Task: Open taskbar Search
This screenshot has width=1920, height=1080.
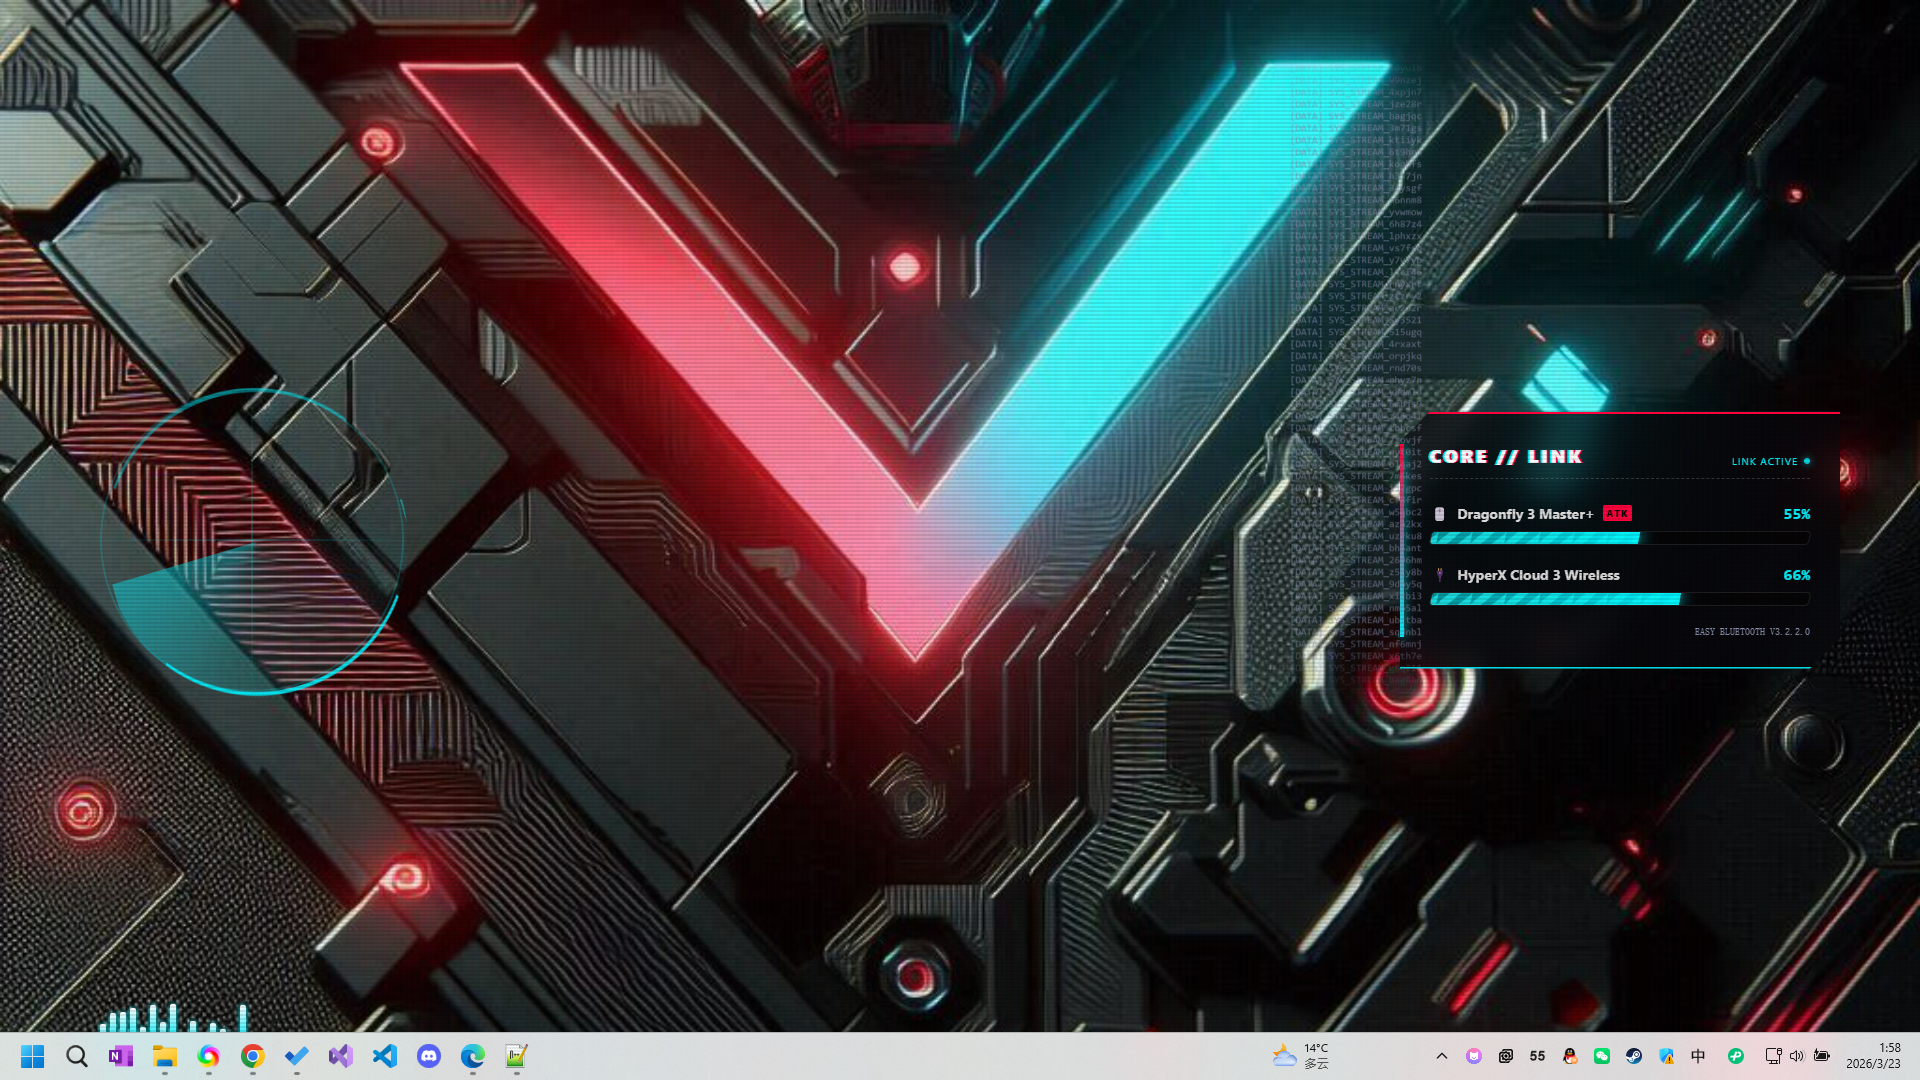Action: (x=77, y=1056)
